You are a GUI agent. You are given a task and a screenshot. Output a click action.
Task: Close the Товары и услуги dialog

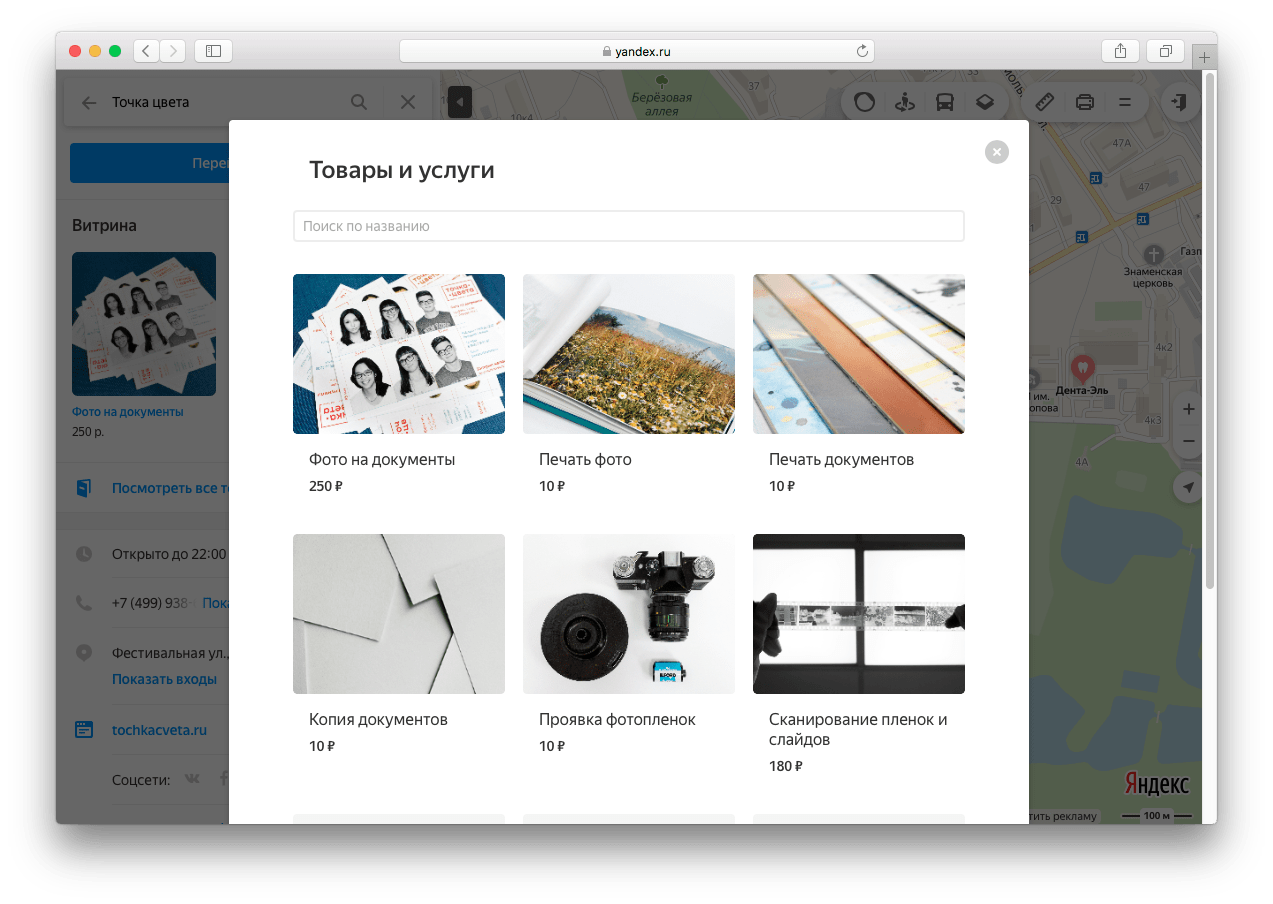tap(996, 152)
